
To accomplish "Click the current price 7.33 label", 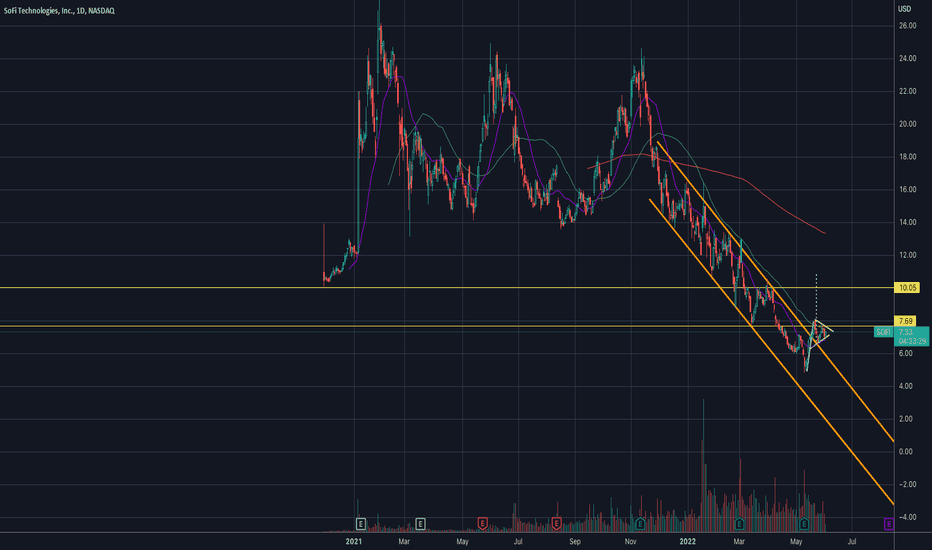I will click(x=906, y=332).
